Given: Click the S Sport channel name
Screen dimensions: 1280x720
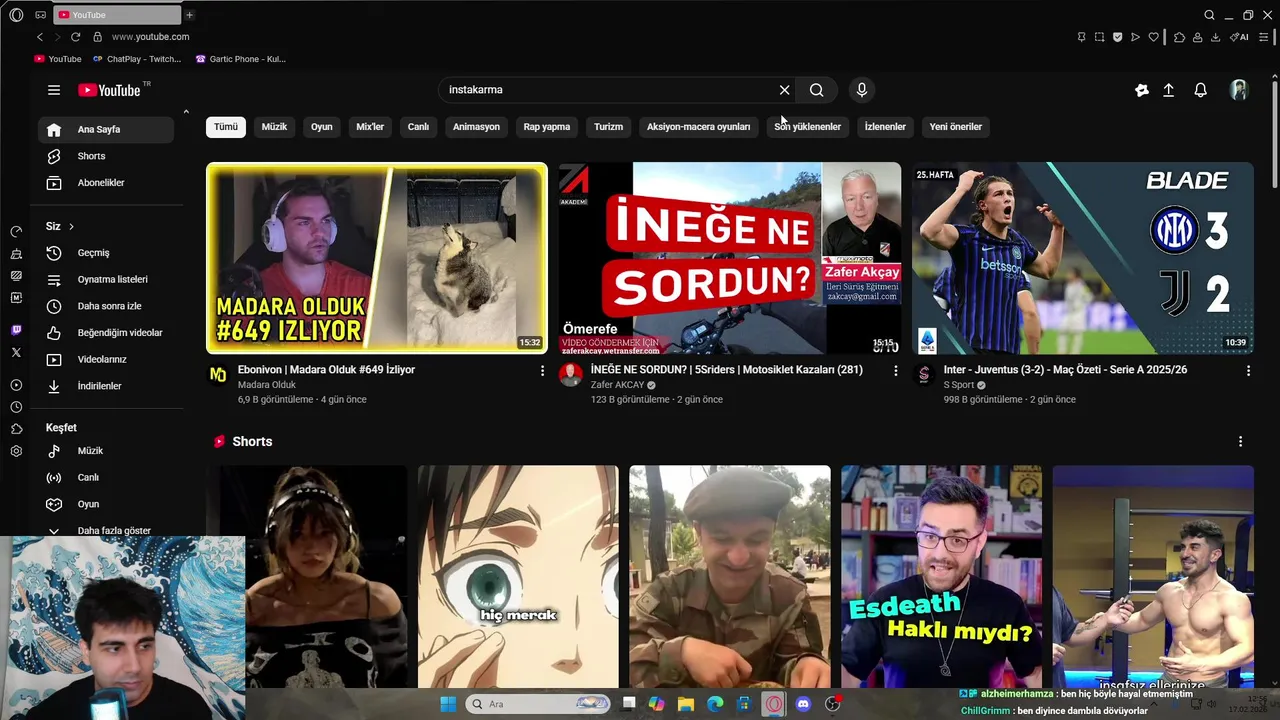Looking at the screenshot, I should pos(958,385).
